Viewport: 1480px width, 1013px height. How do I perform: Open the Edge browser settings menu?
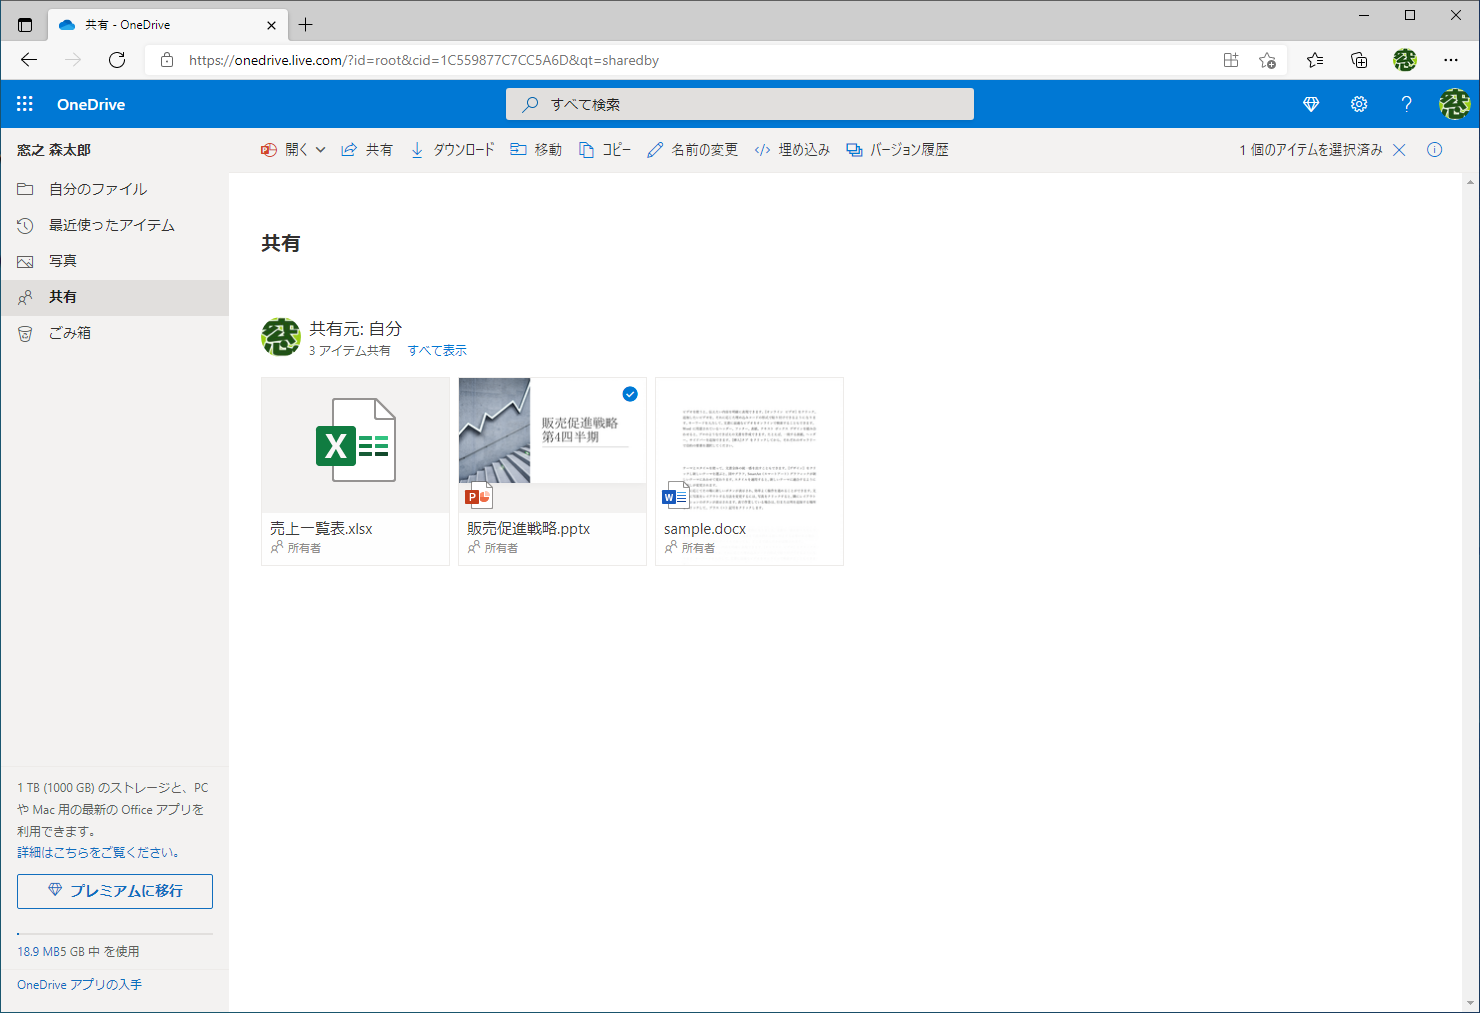tap(1451, 60)
